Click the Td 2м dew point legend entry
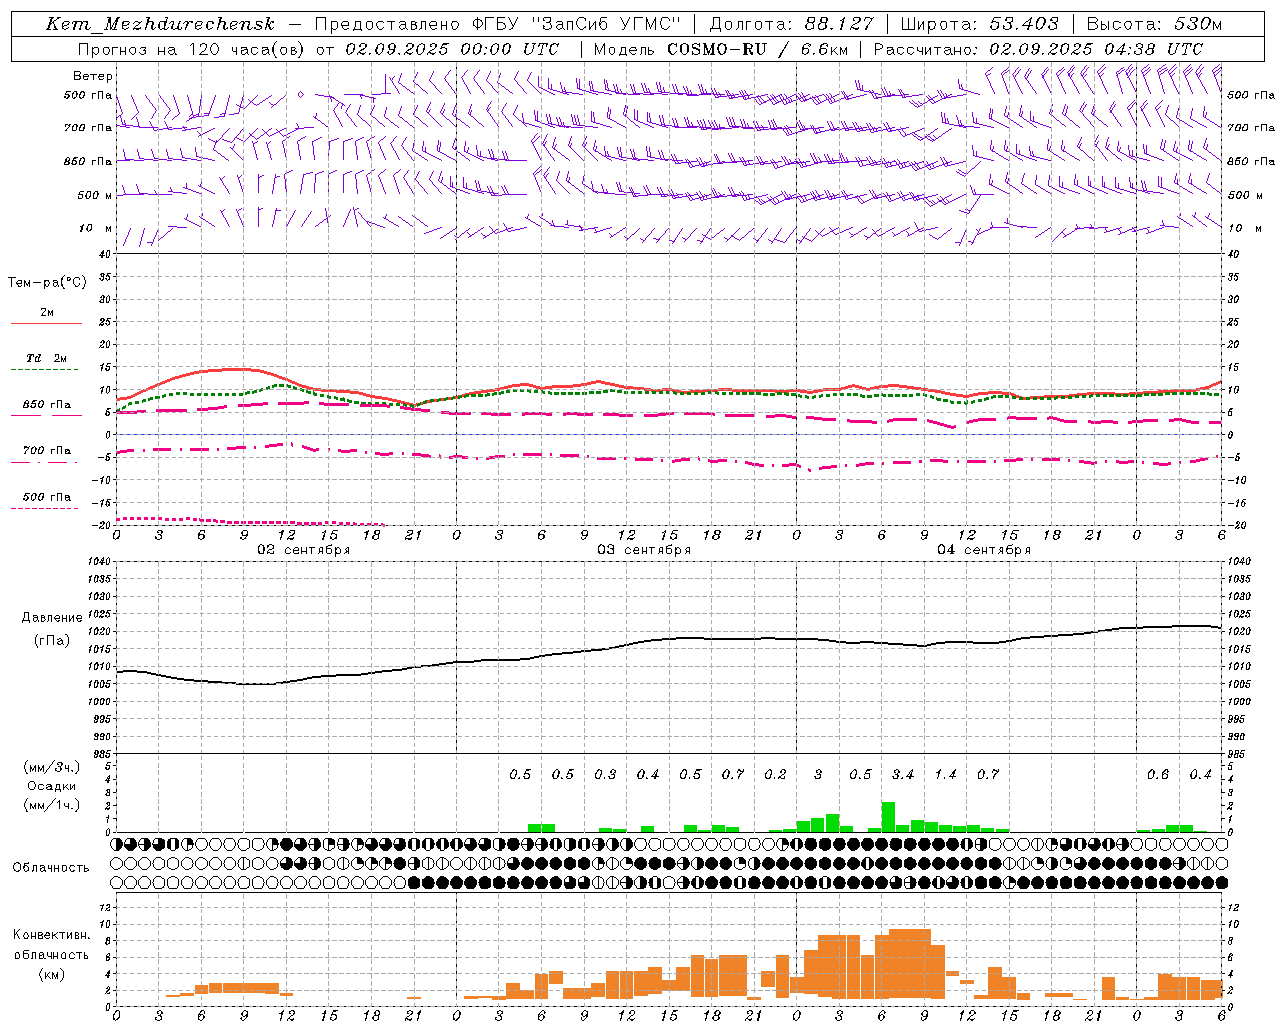This screenshot has width=1280, height=1024. click(46, 358)
